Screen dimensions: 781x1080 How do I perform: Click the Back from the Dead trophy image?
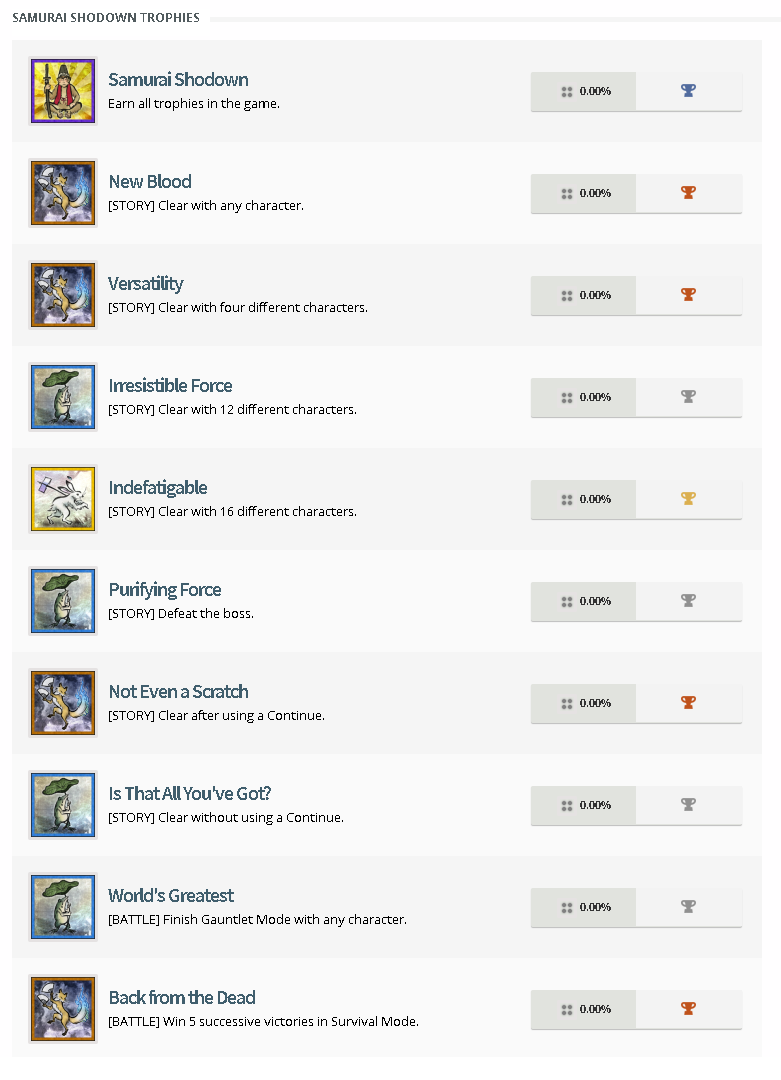click(62, 1009)
